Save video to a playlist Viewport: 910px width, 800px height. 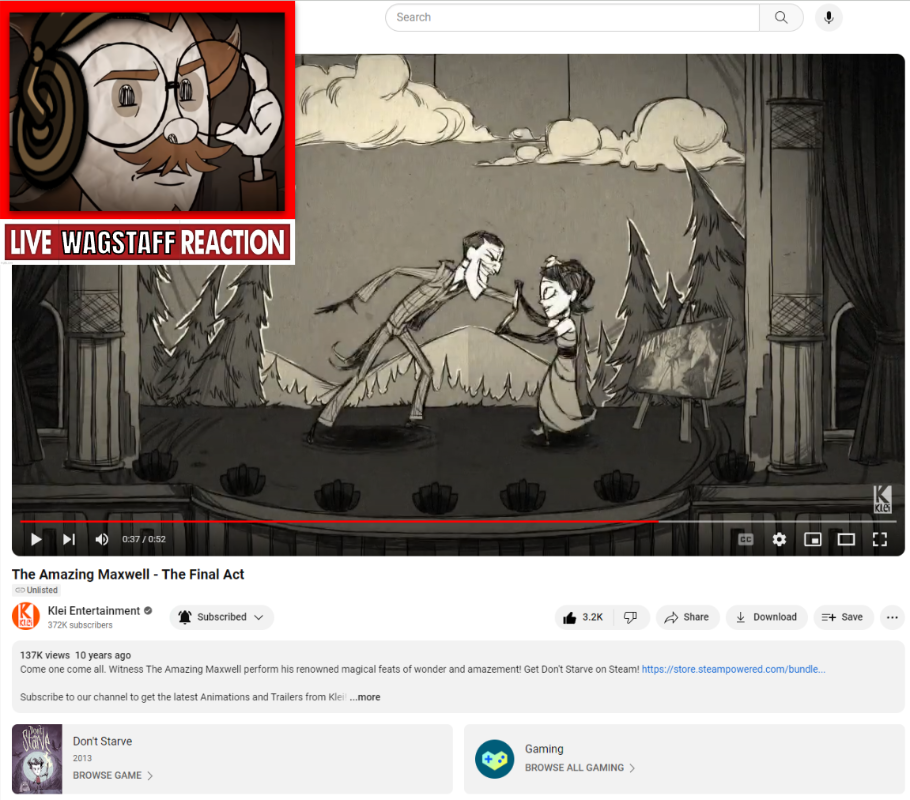click(843, 617)
